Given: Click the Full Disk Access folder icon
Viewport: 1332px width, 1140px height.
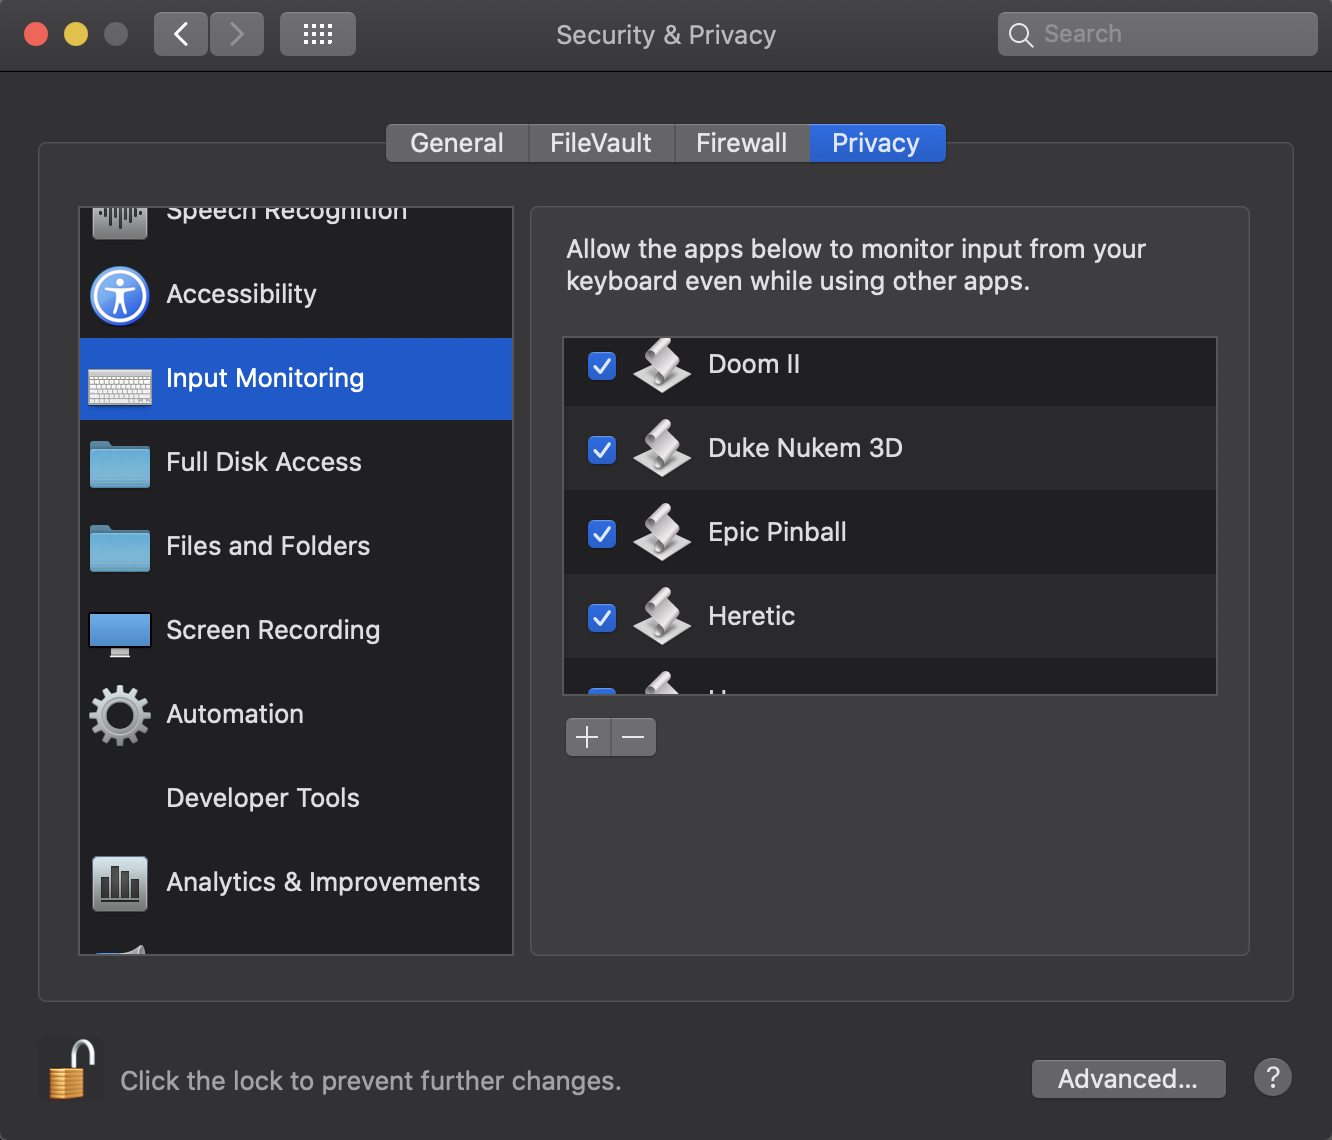Looking at the screenshot, I should click(120, 464).
